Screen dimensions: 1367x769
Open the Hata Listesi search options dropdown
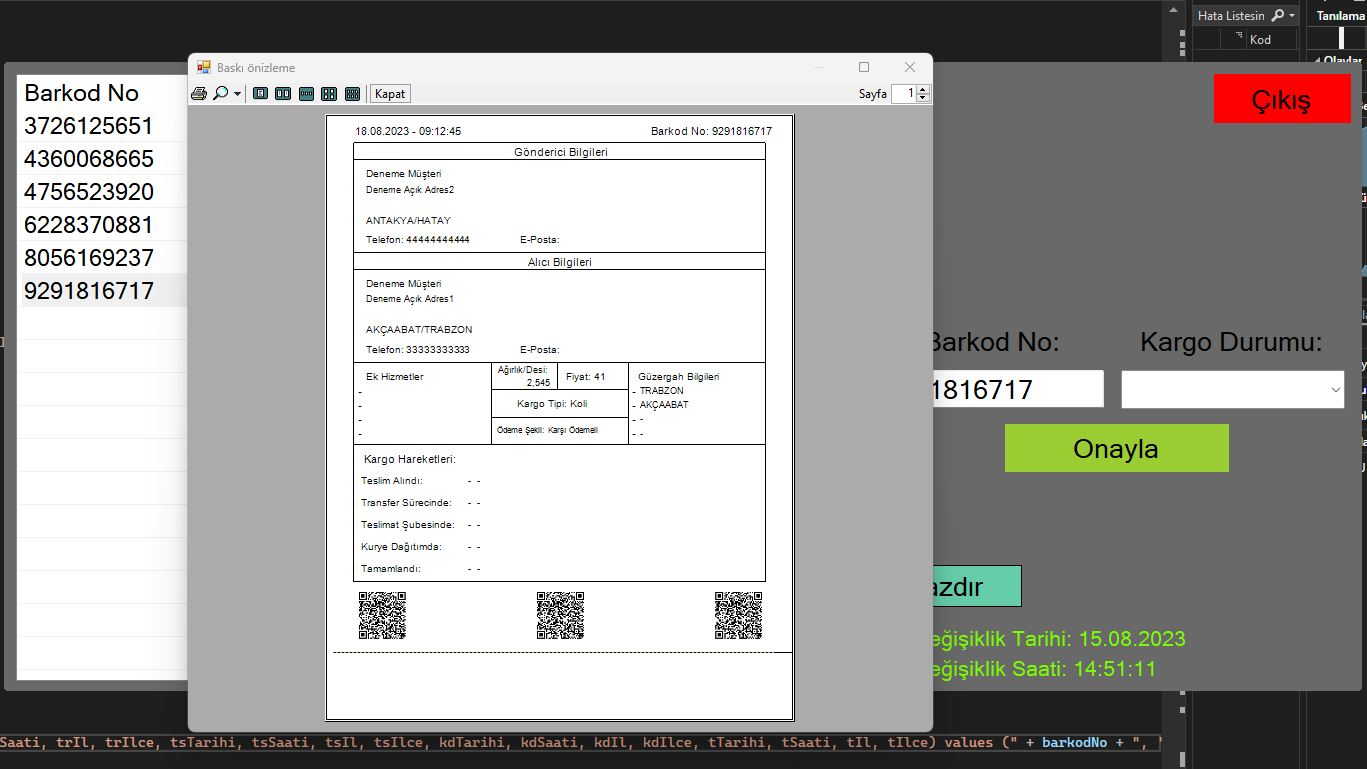tap(1291, 15)
